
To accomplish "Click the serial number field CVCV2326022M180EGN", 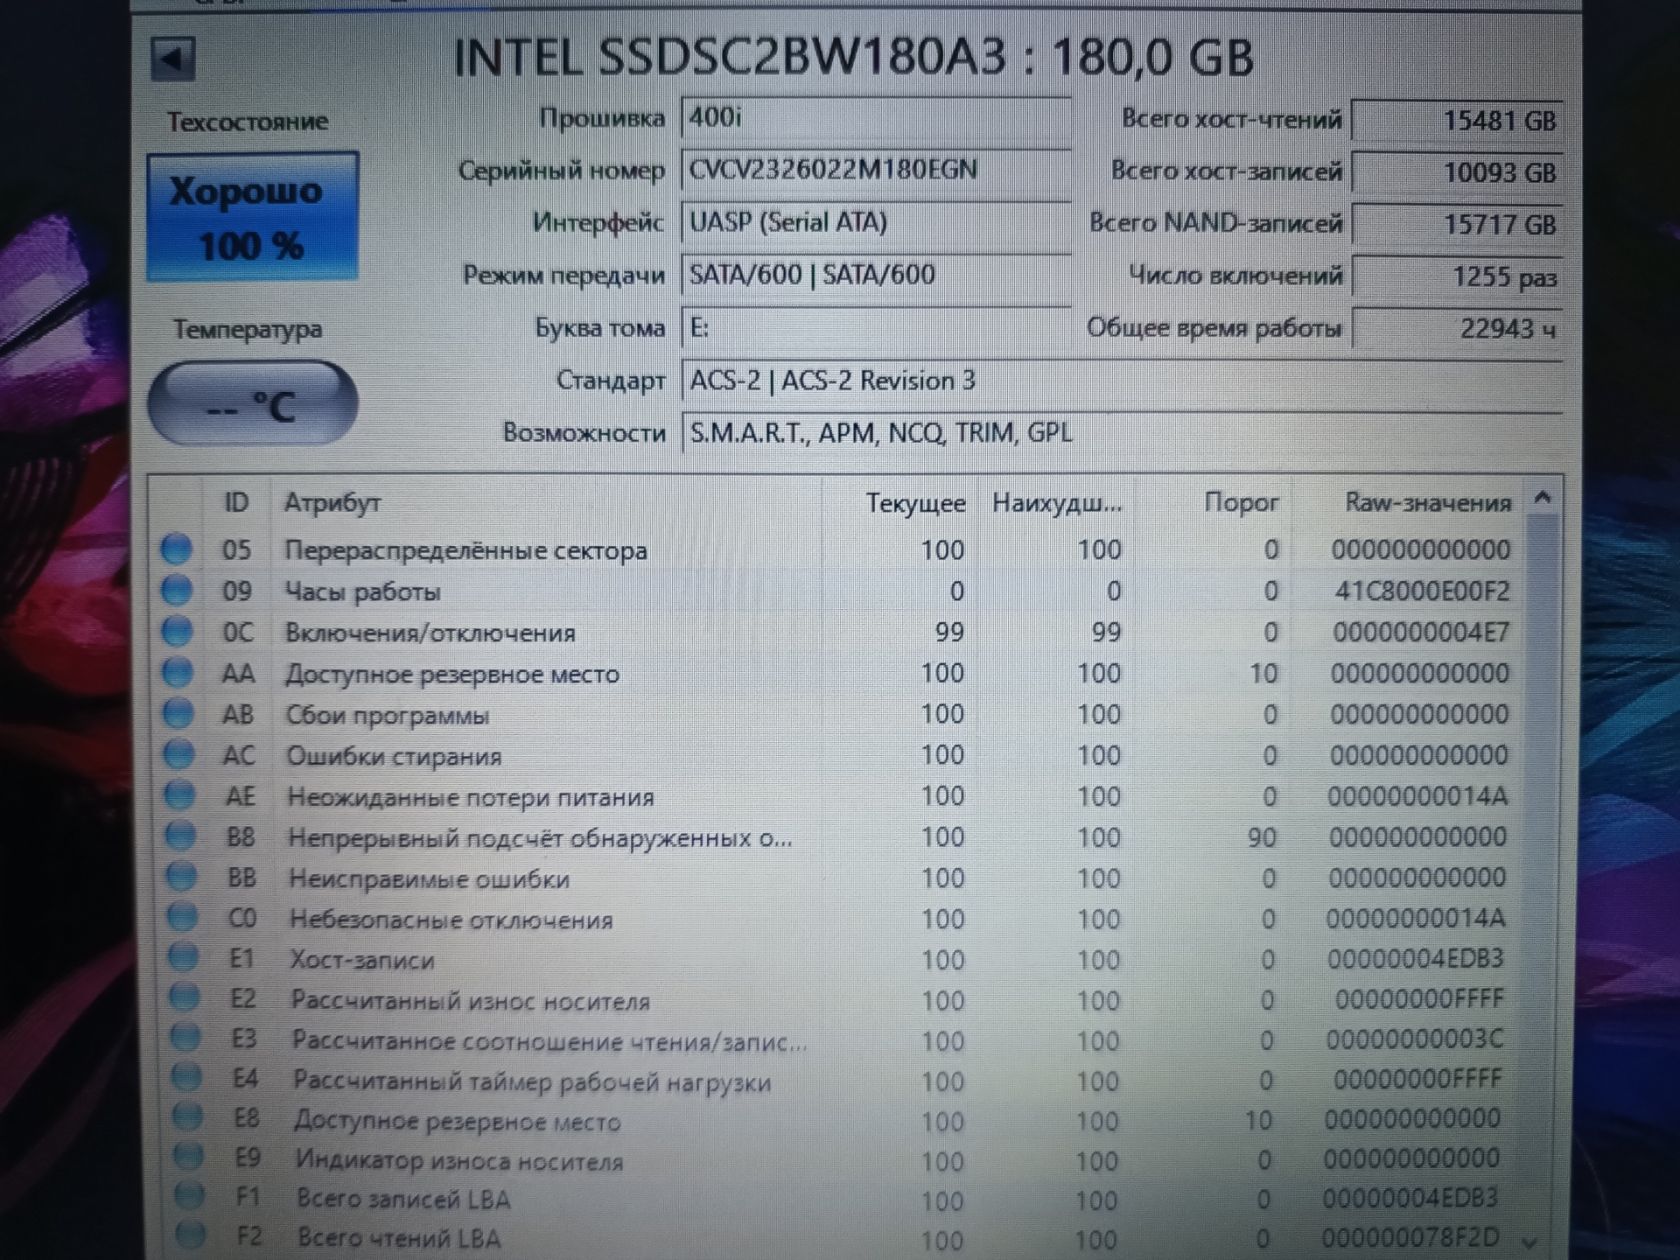I will tap(876, 170).
